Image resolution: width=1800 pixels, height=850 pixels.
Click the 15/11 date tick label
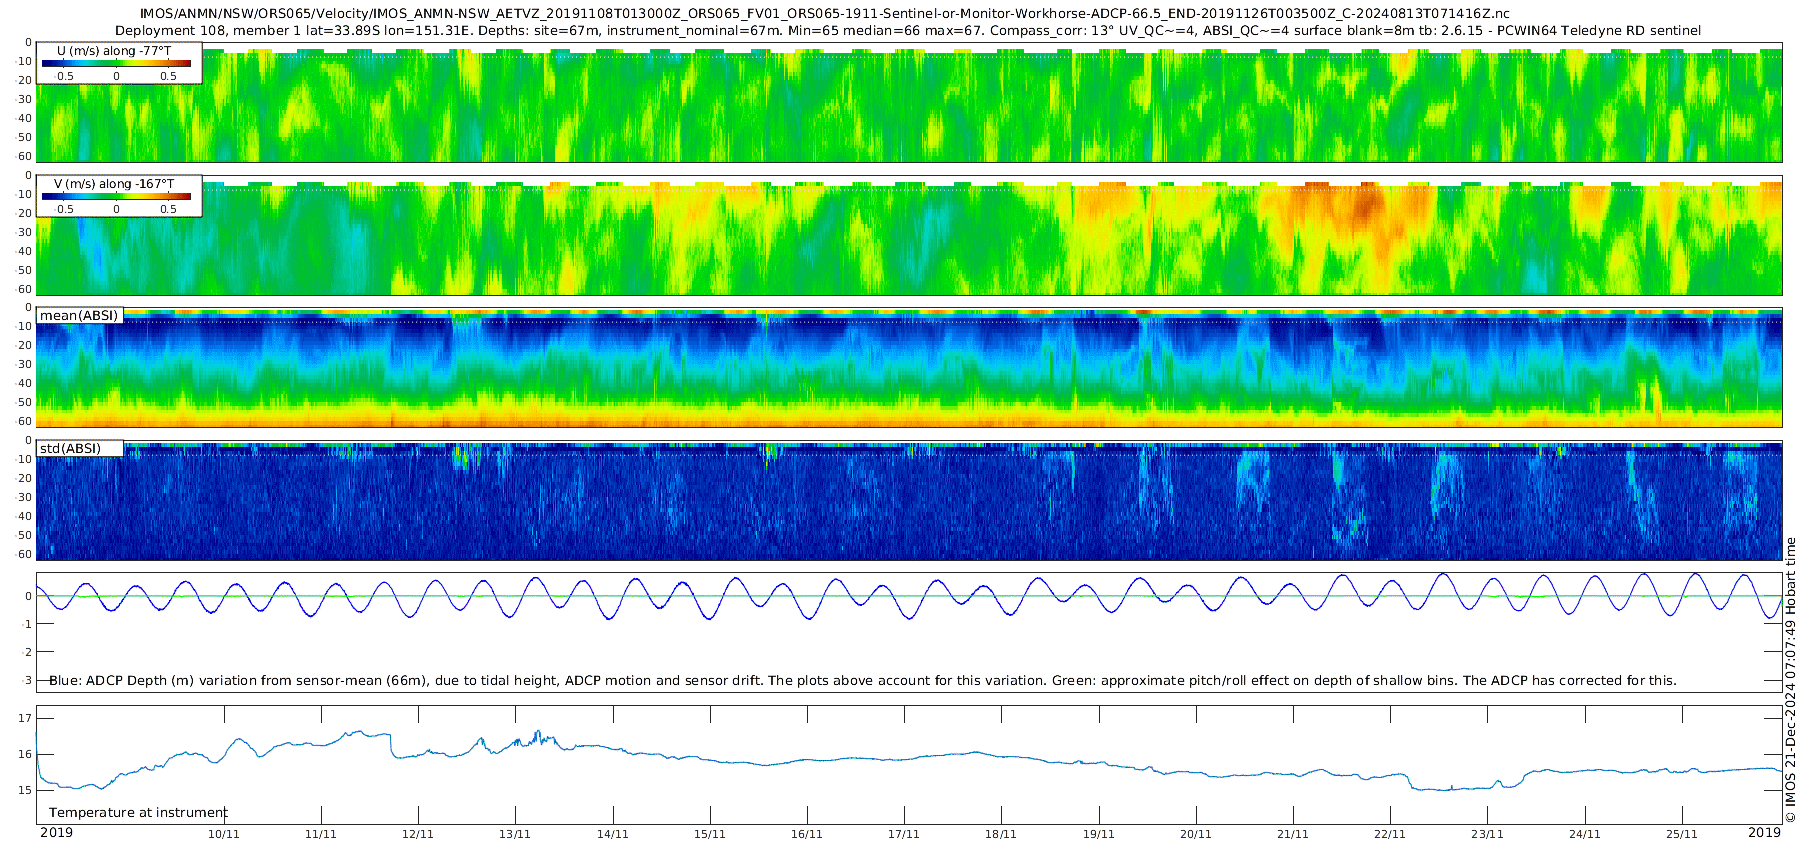709,834
